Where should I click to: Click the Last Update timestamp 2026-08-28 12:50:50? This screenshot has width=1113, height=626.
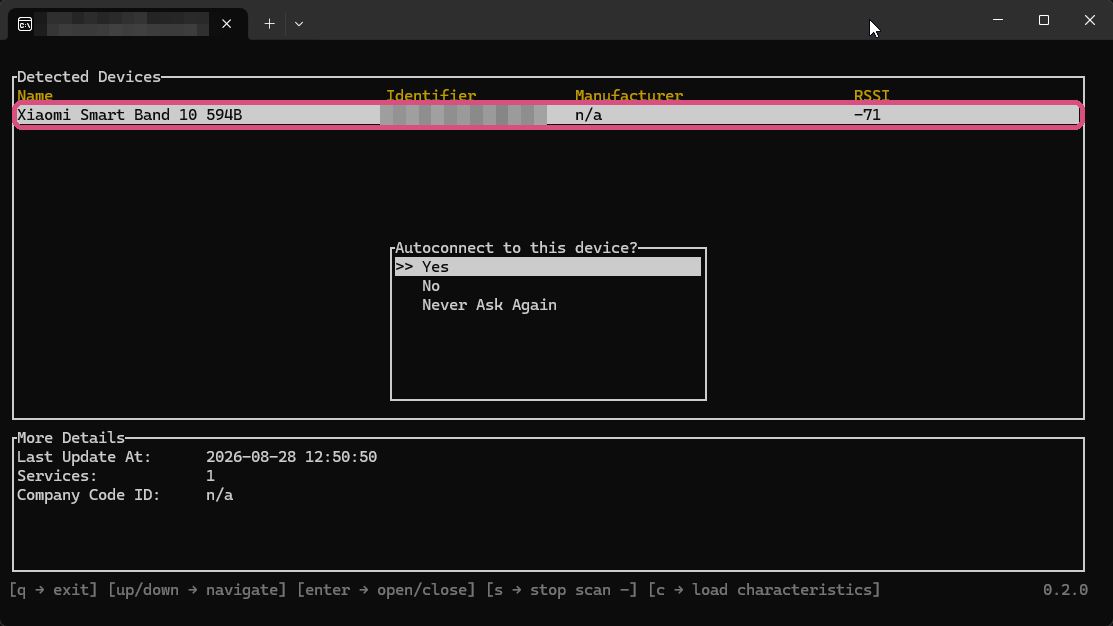[x=291, y=457]
